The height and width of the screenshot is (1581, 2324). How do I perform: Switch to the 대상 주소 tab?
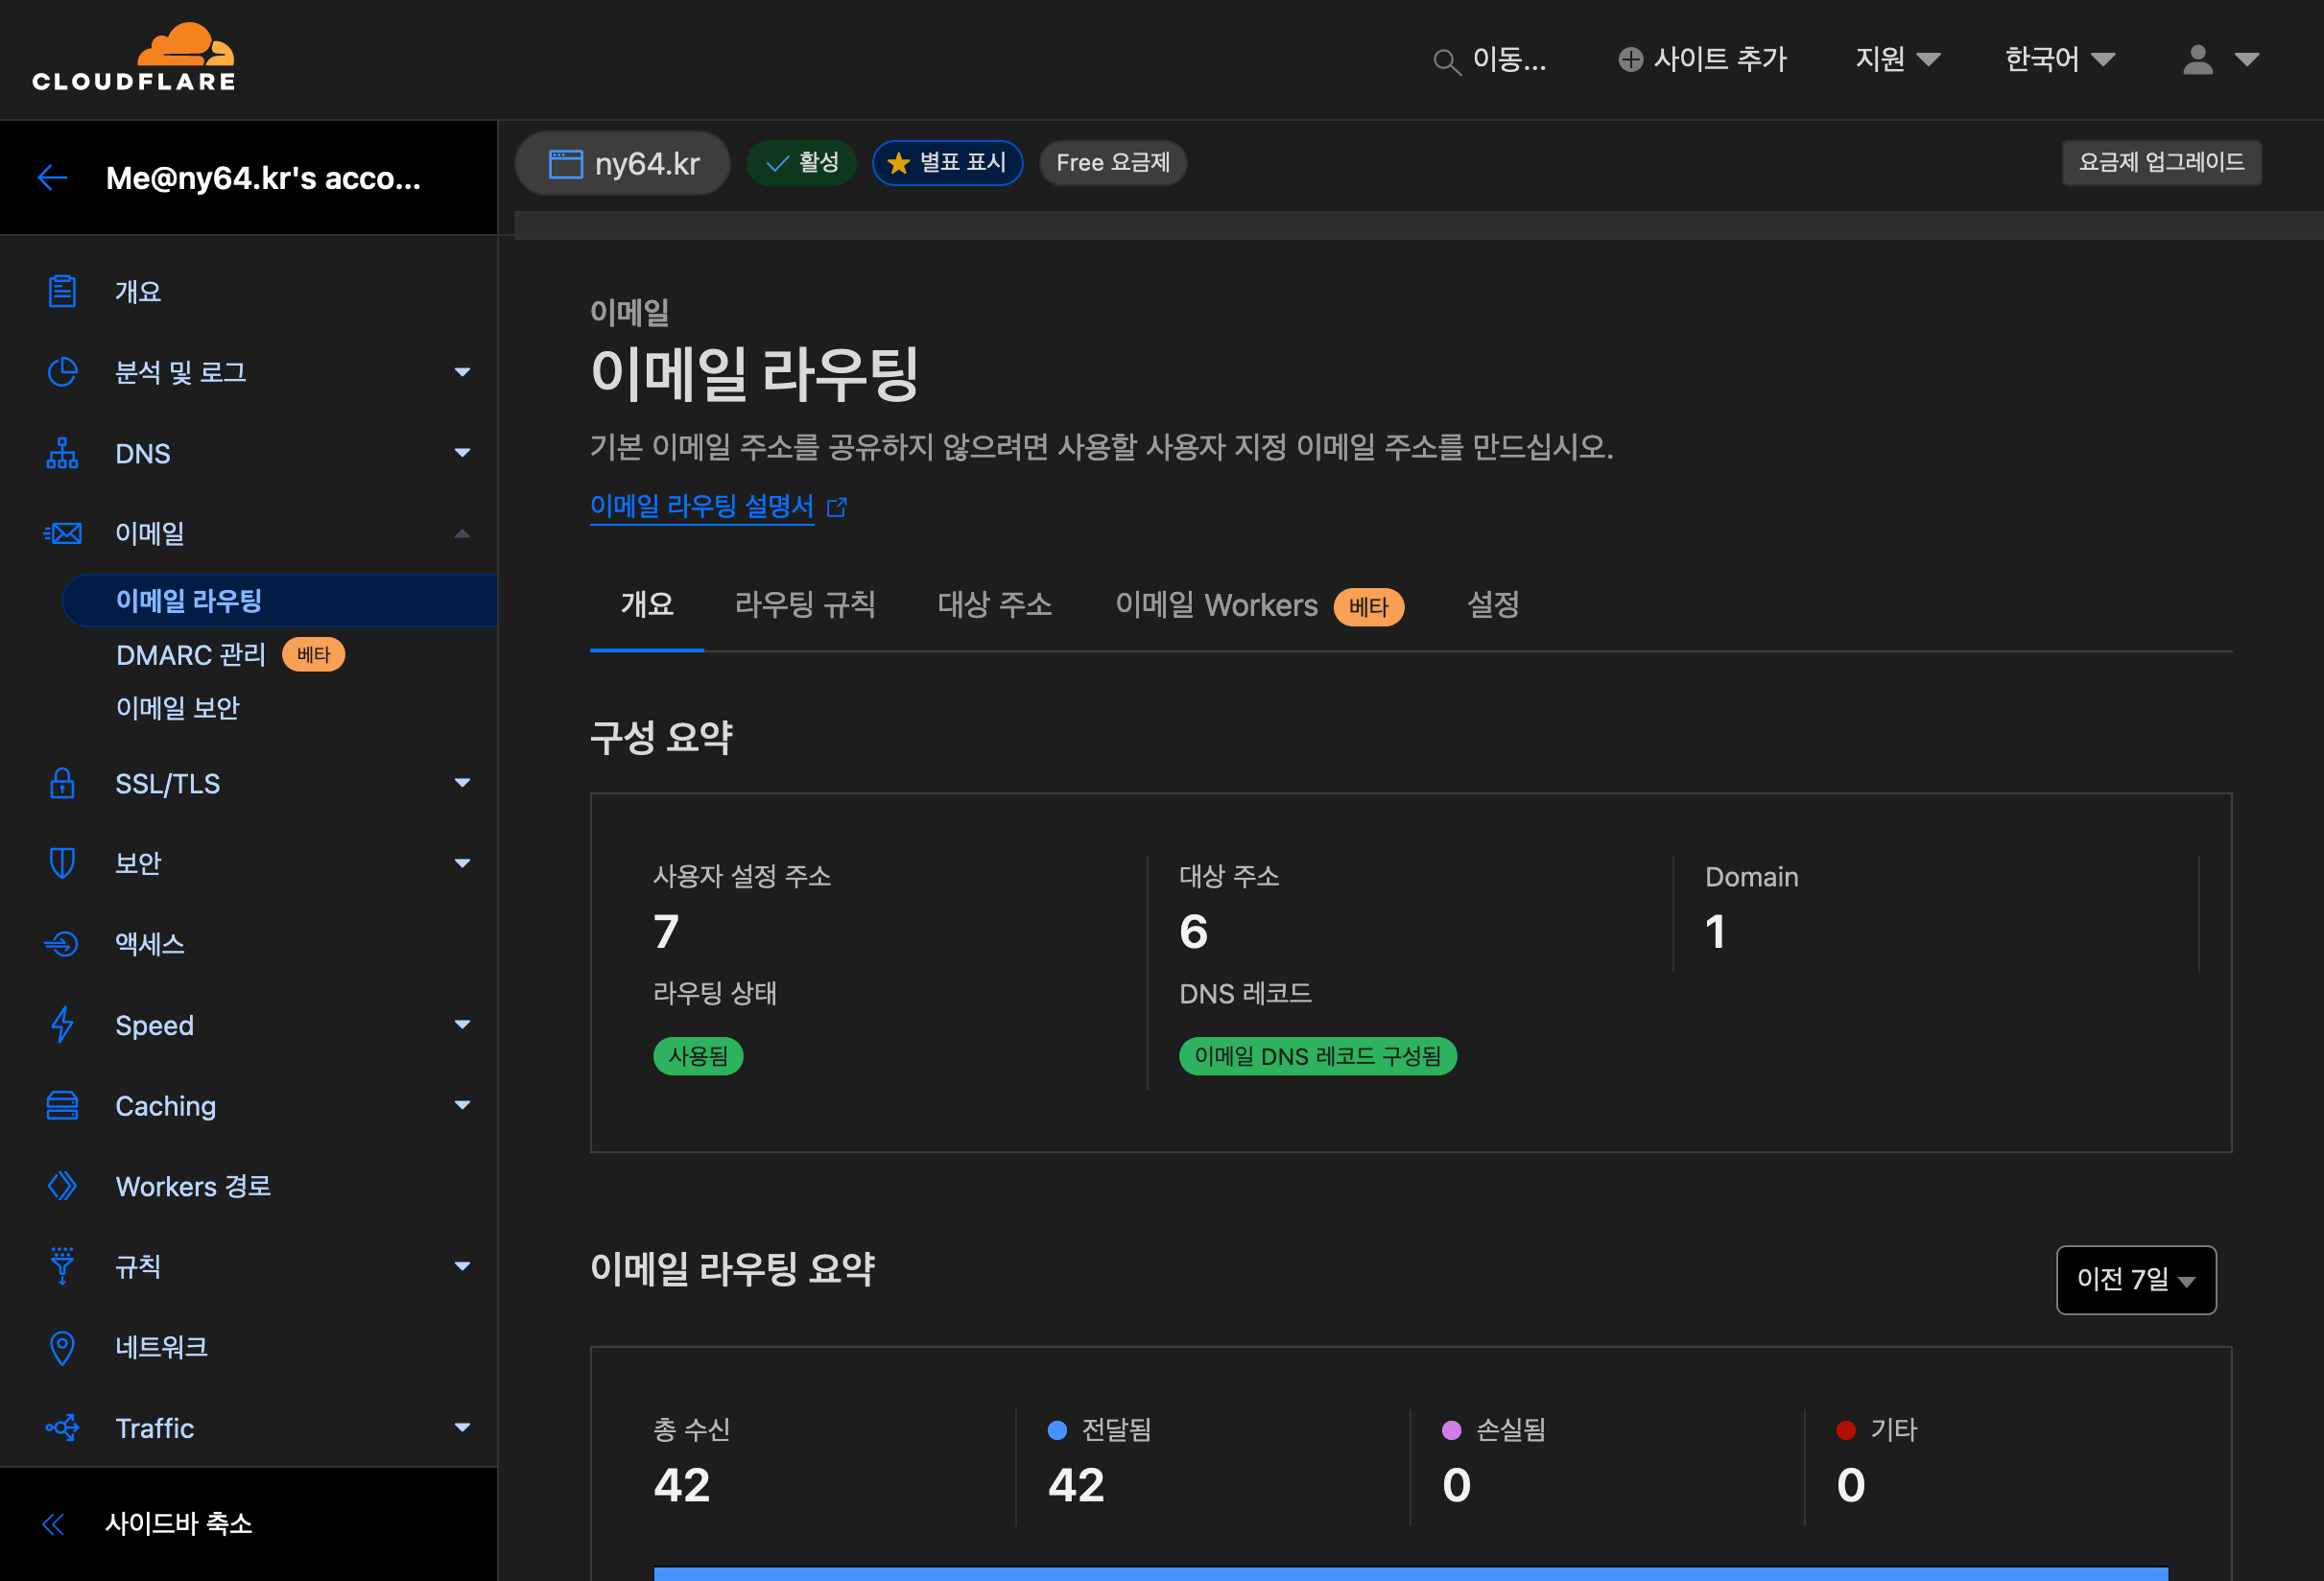pyautogui.click(x=995, y=604)
